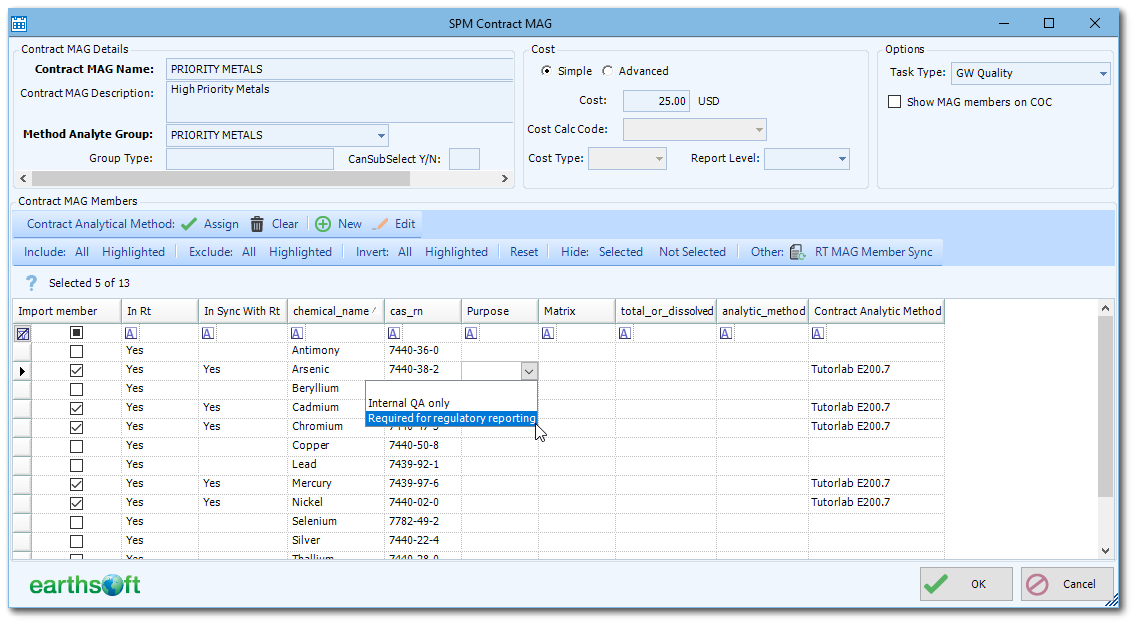Viewport: 1135px width, 624px height.
Task: Enable Show MAG members on COC
Action: pos(894,100)
